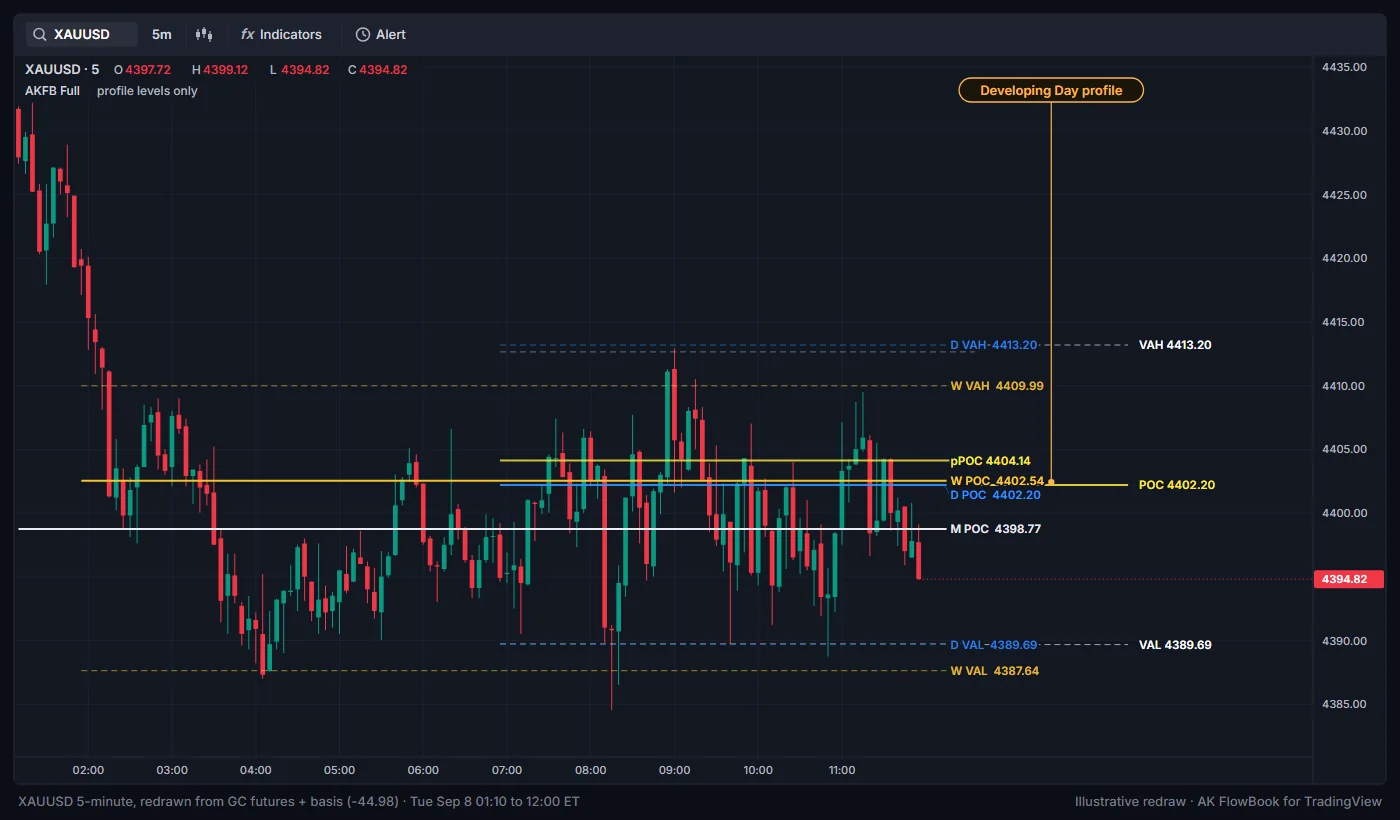Create an alert with the Alert button
Screen dimensions: 1400x820
[x=381, y=34]
